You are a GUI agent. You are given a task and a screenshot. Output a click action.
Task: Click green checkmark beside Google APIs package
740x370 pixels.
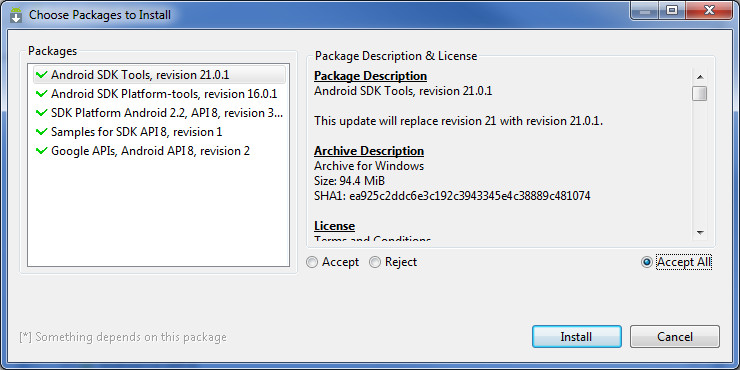42,151
